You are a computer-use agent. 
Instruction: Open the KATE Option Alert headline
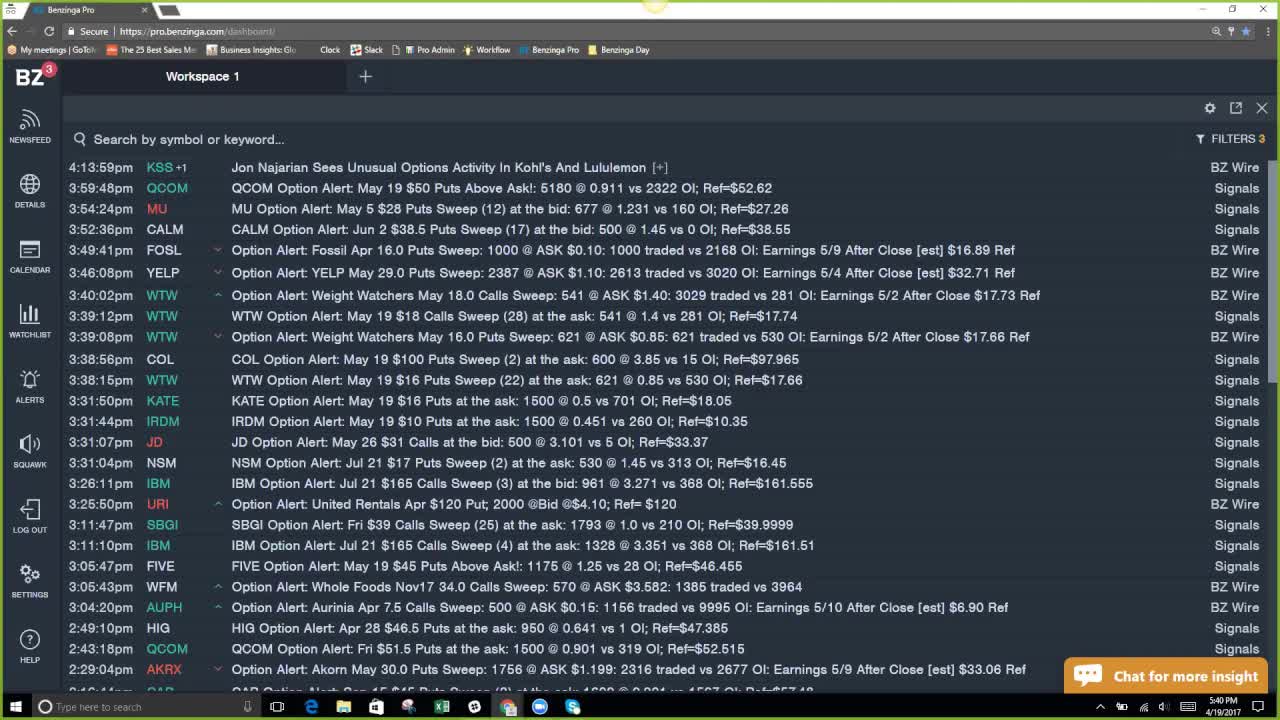click(x=482, y=401)
